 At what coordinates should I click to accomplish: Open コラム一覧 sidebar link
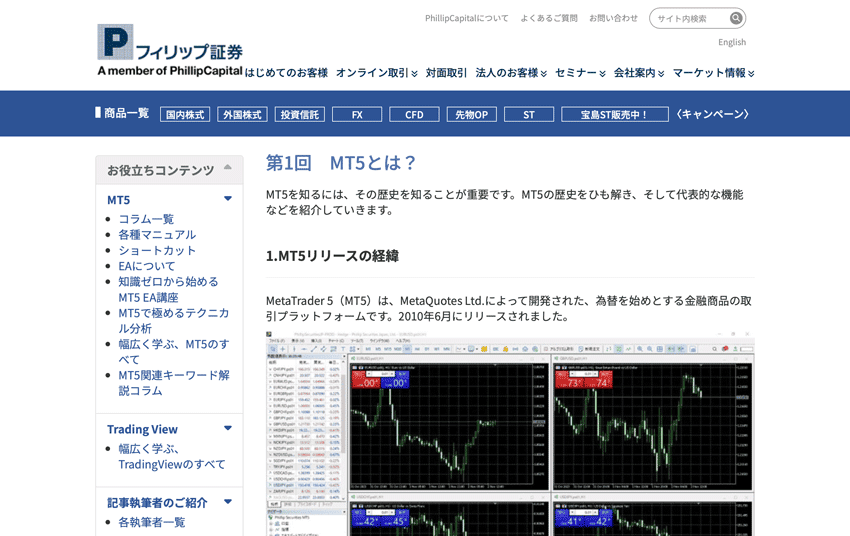pyautogui.click(x=146, y=219)
